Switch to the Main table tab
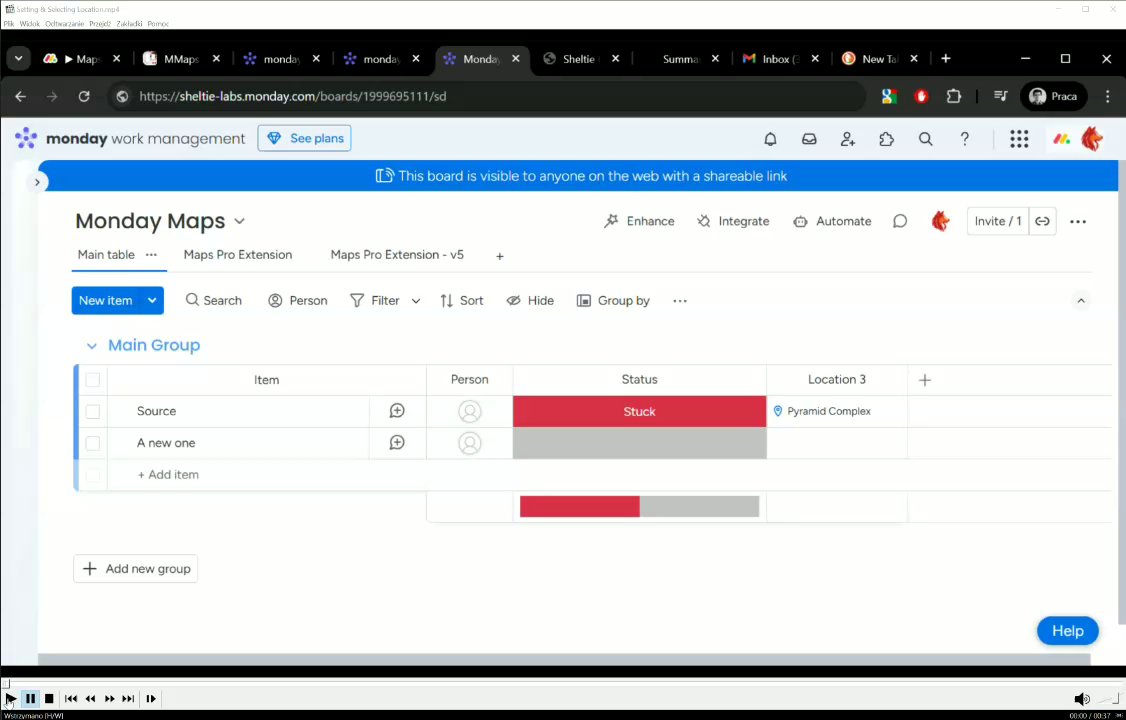 tap(106, 255)
